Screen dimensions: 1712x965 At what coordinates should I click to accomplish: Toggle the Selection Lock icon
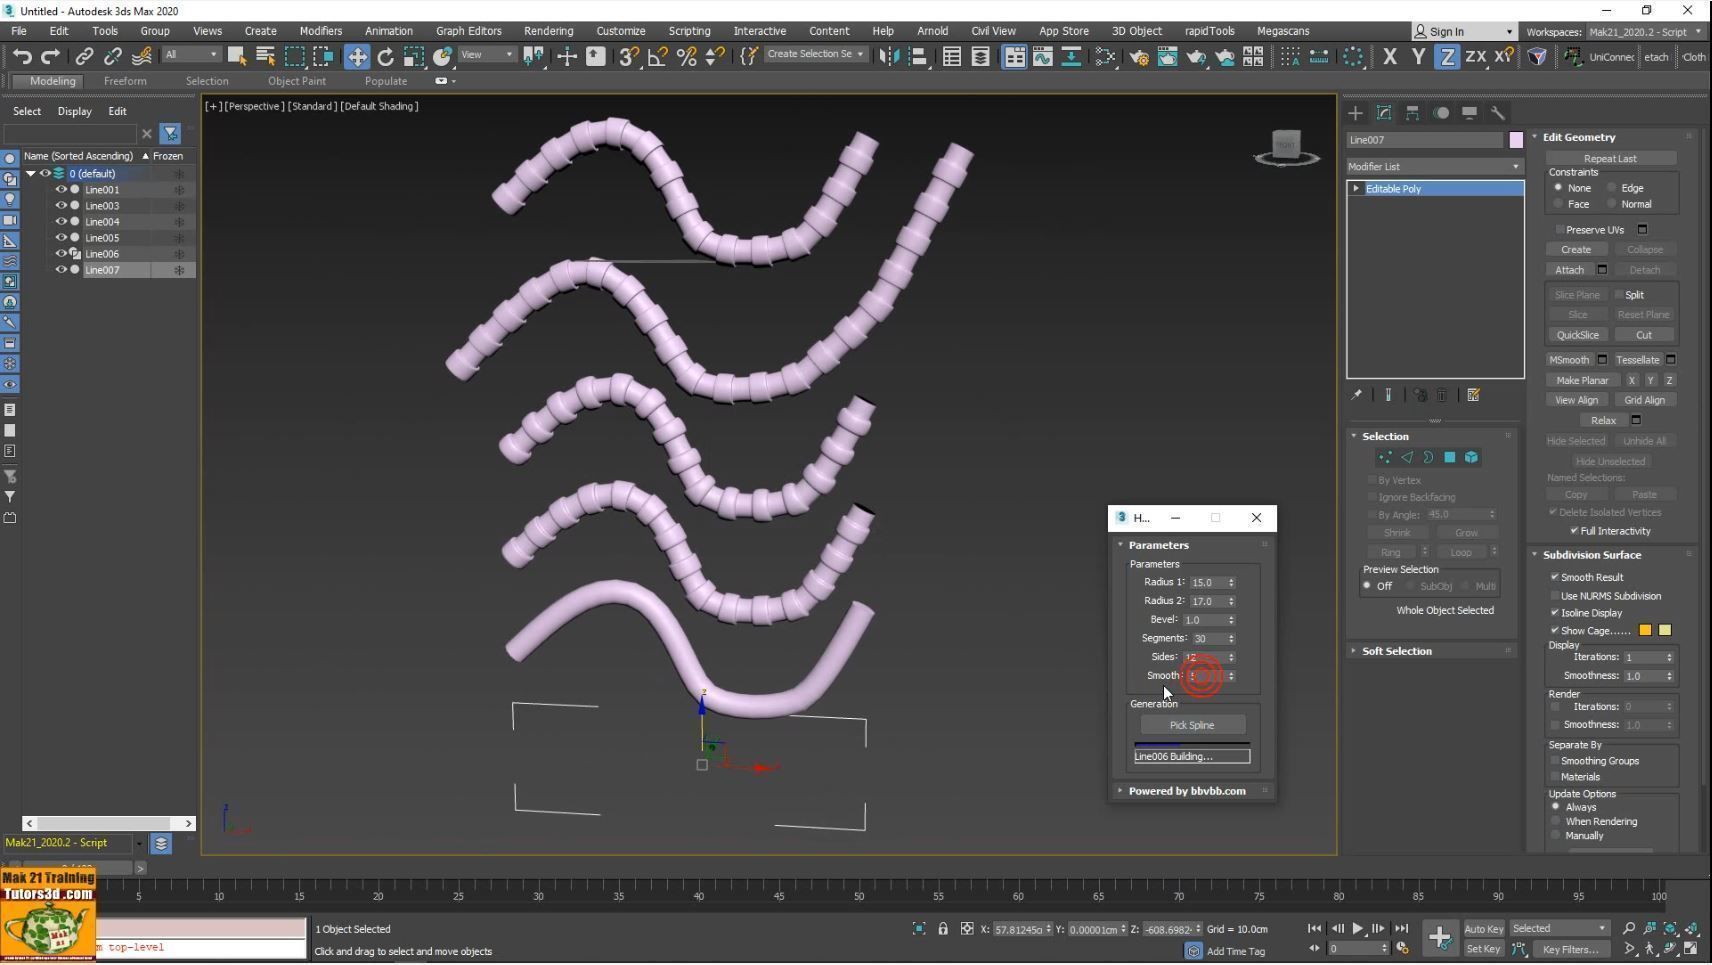[943, 929]
